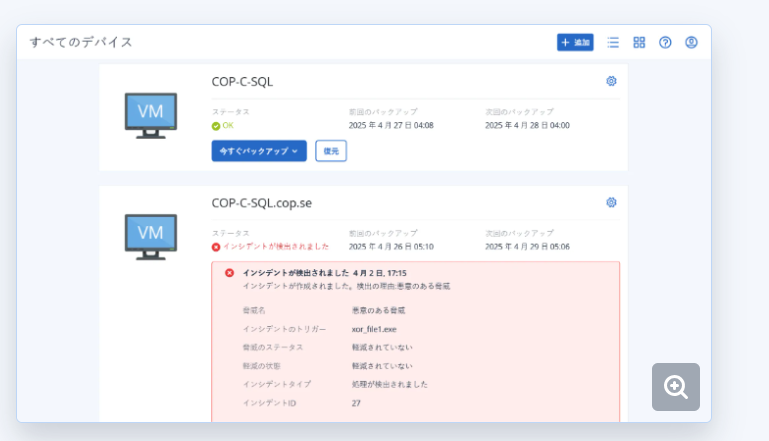
Task: Click the red error icon in incident alert
Action: coord(229,272)
